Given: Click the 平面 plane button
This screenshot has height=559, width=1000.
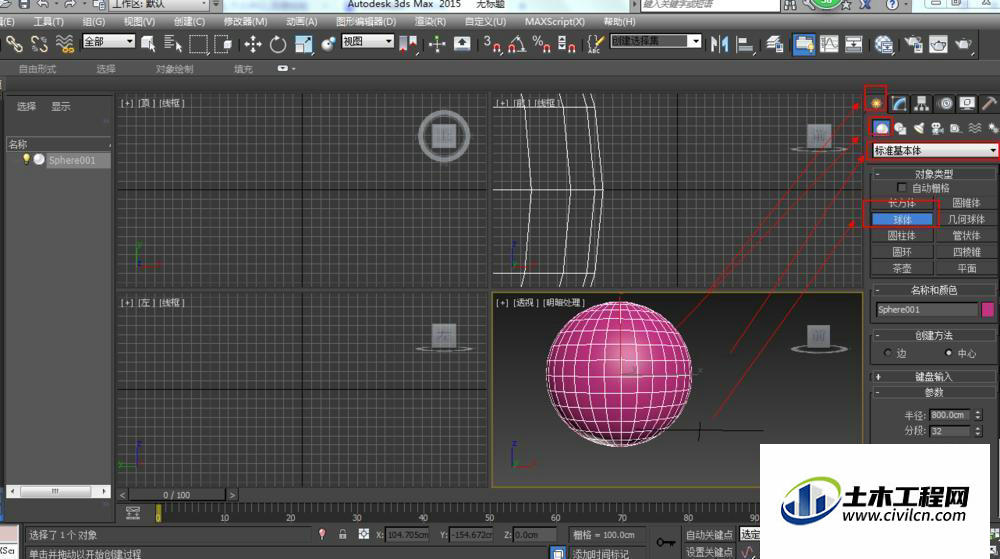Looking at the screenshot, I should tap(966, 268).
